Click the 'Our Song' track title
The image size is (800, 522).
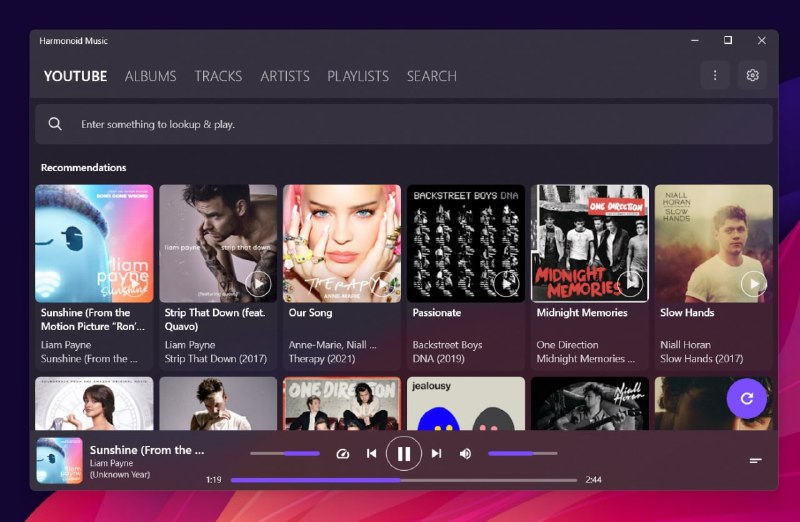(310, 313)
